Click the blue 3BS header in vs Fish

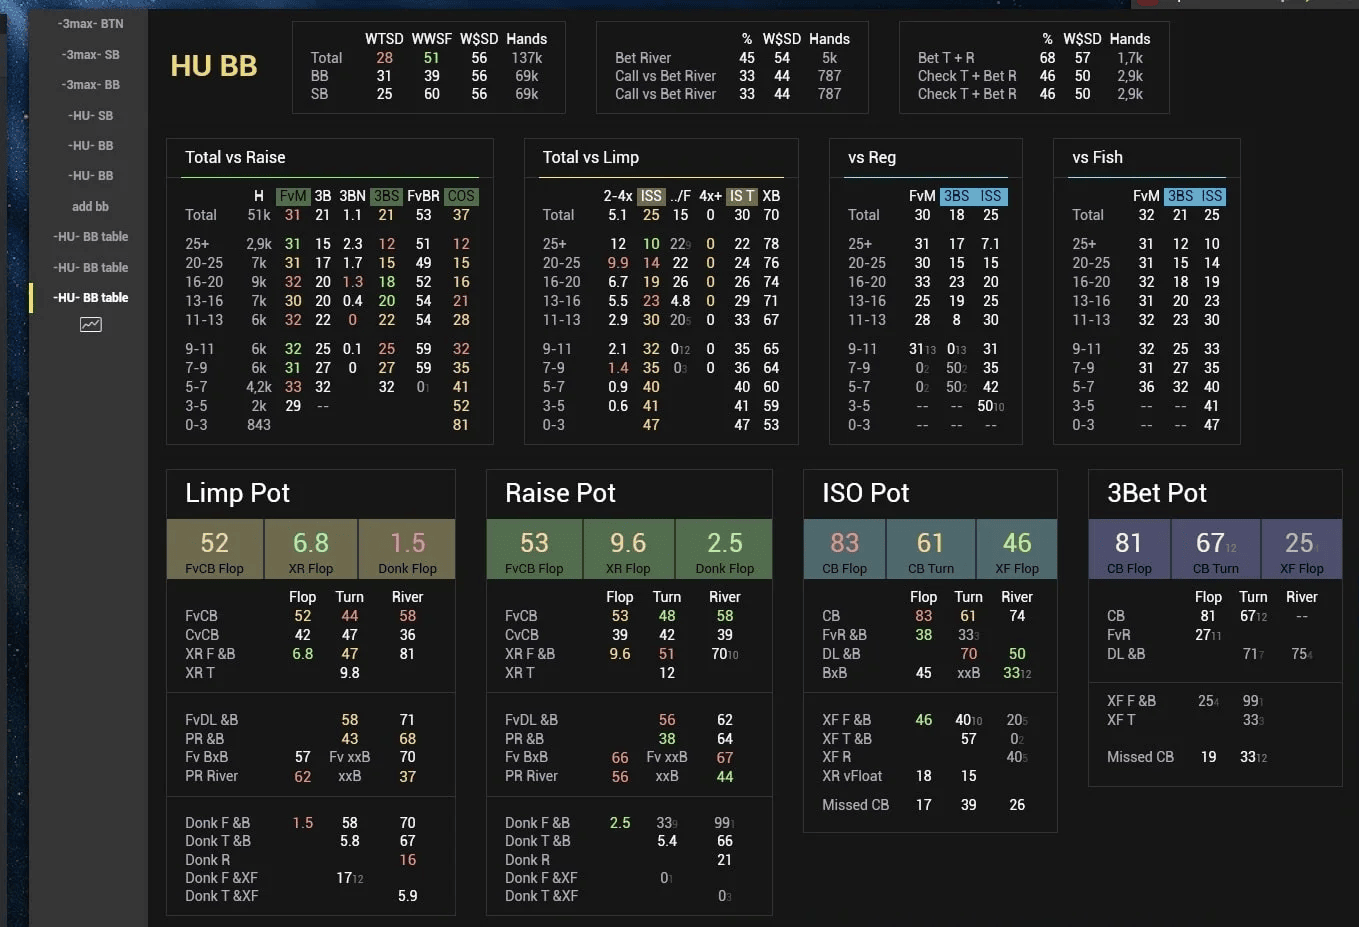pos(1180,196)
